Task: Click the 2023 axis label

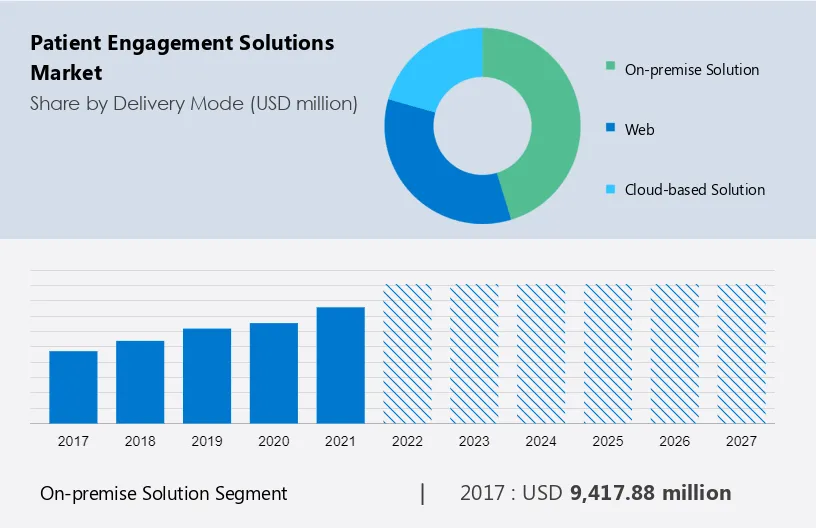Action: (x=474, y=441)
